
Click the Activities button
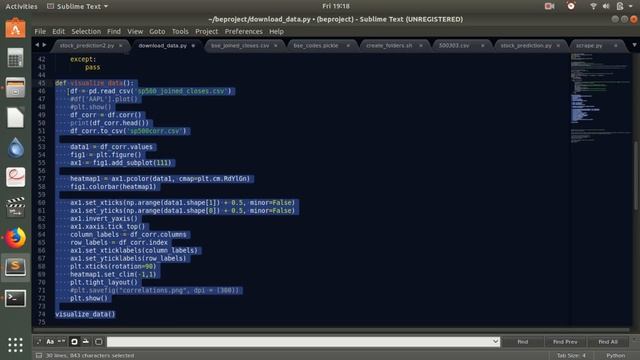pos(21,6)
